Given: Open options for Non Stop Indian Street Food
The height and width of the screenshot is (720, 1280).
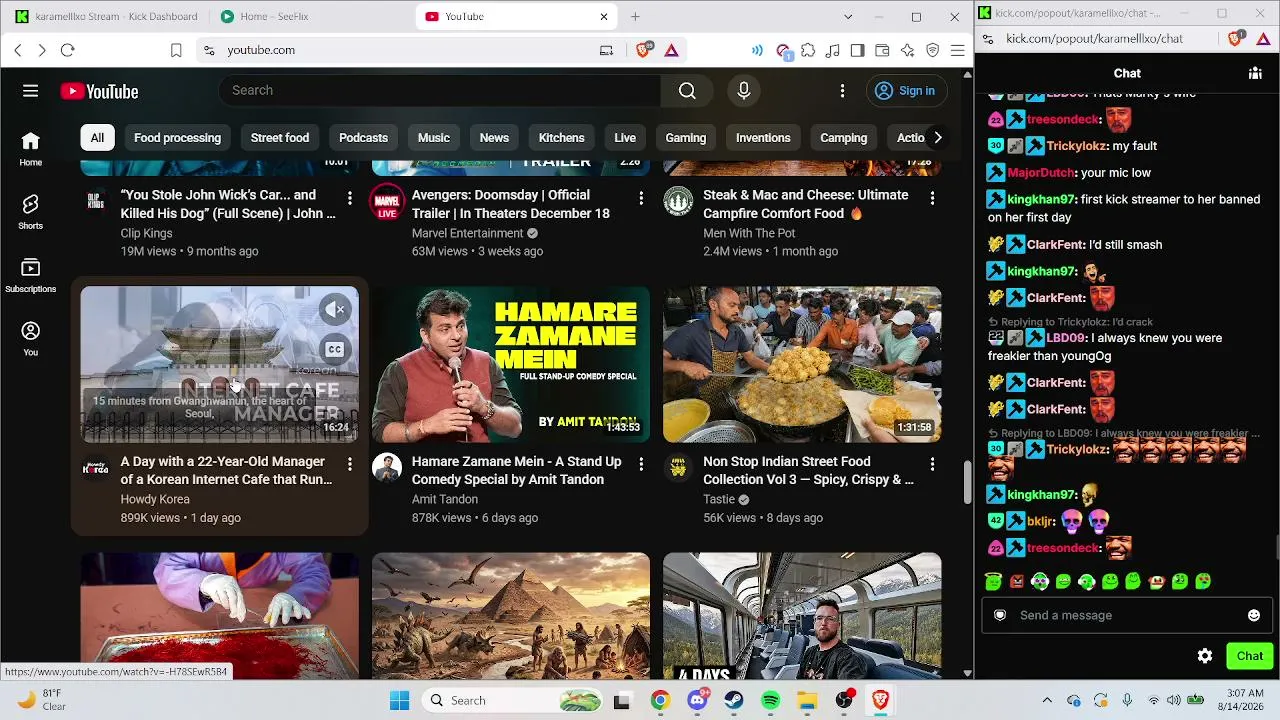Looking at the screenshot, I should click(932, 464).
